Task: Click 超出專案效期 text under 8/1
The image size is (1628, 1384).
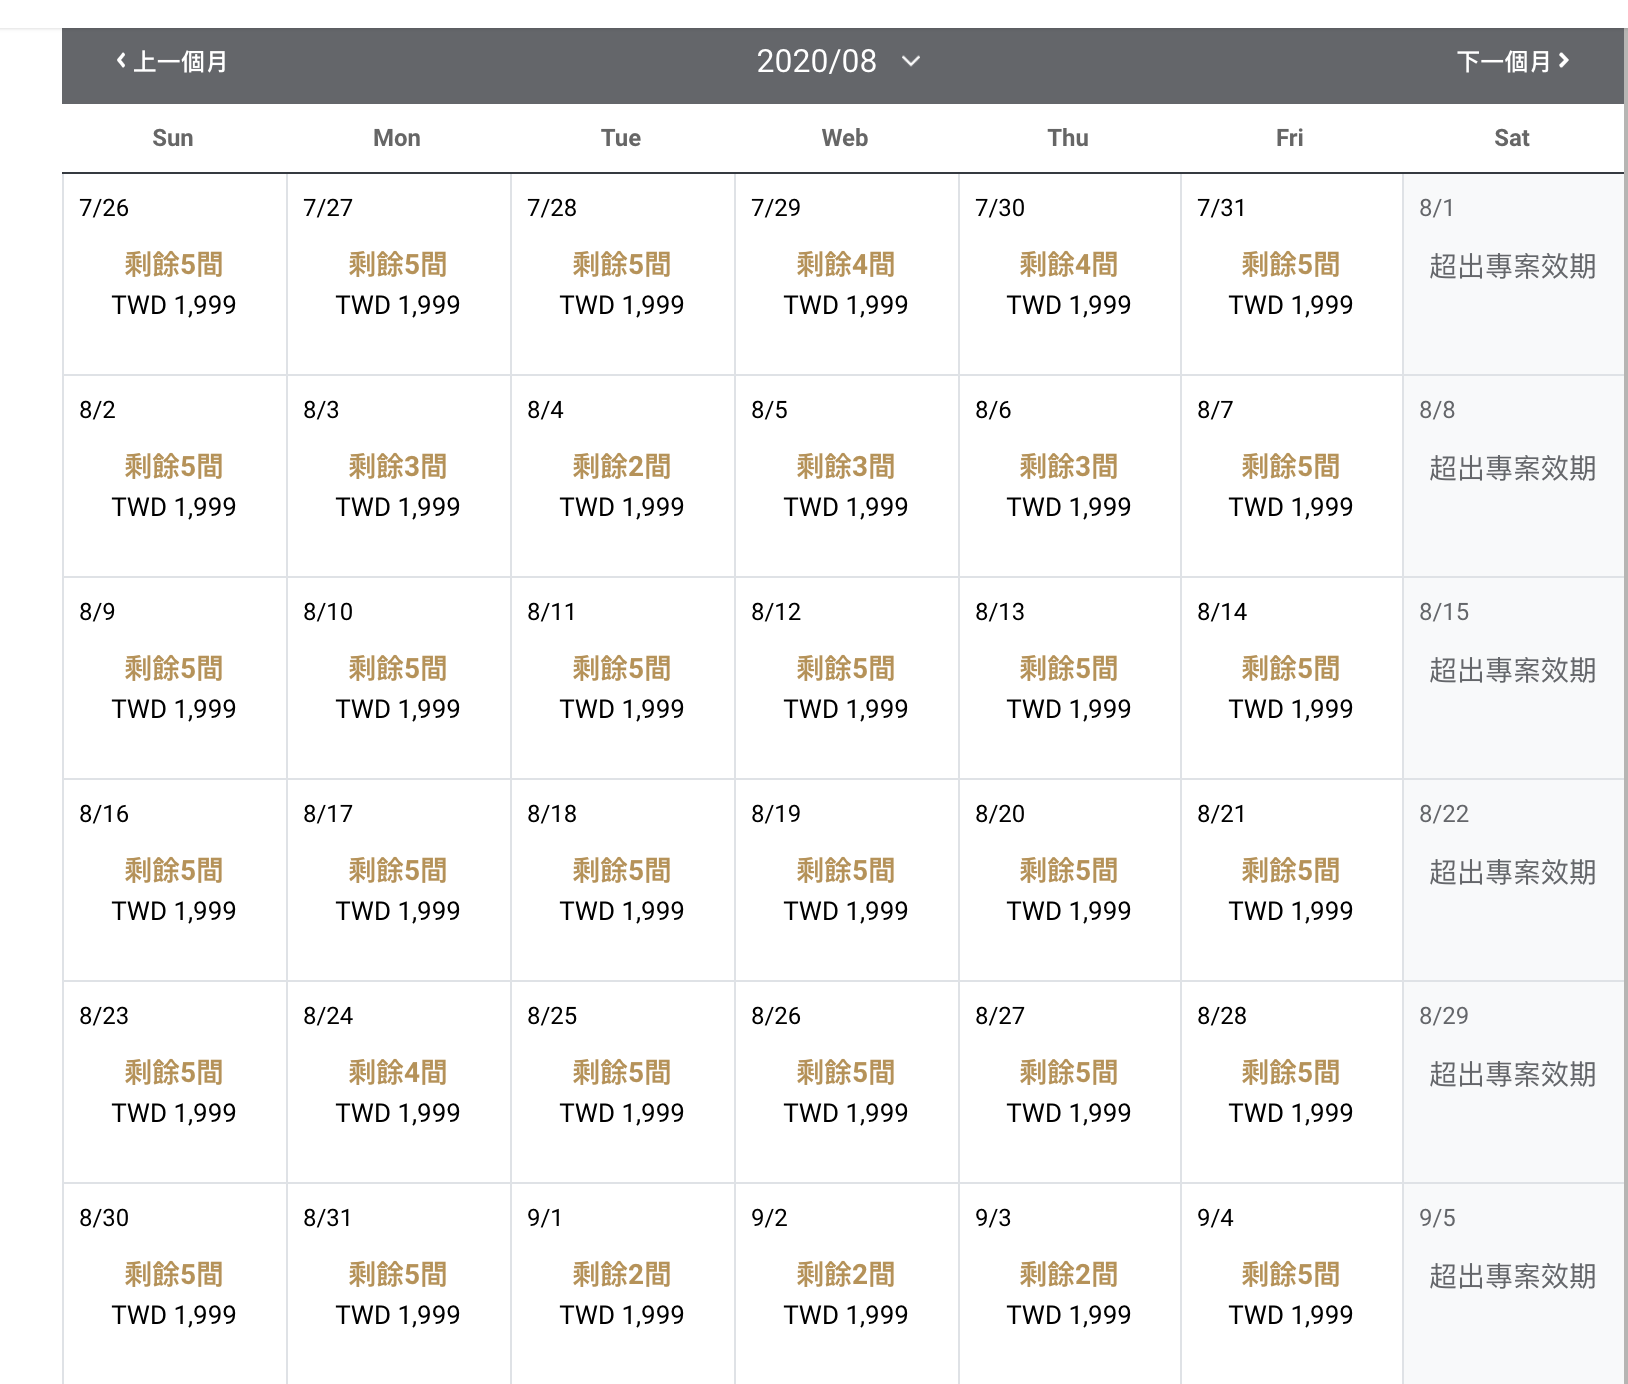Action: coord(1512,266)
